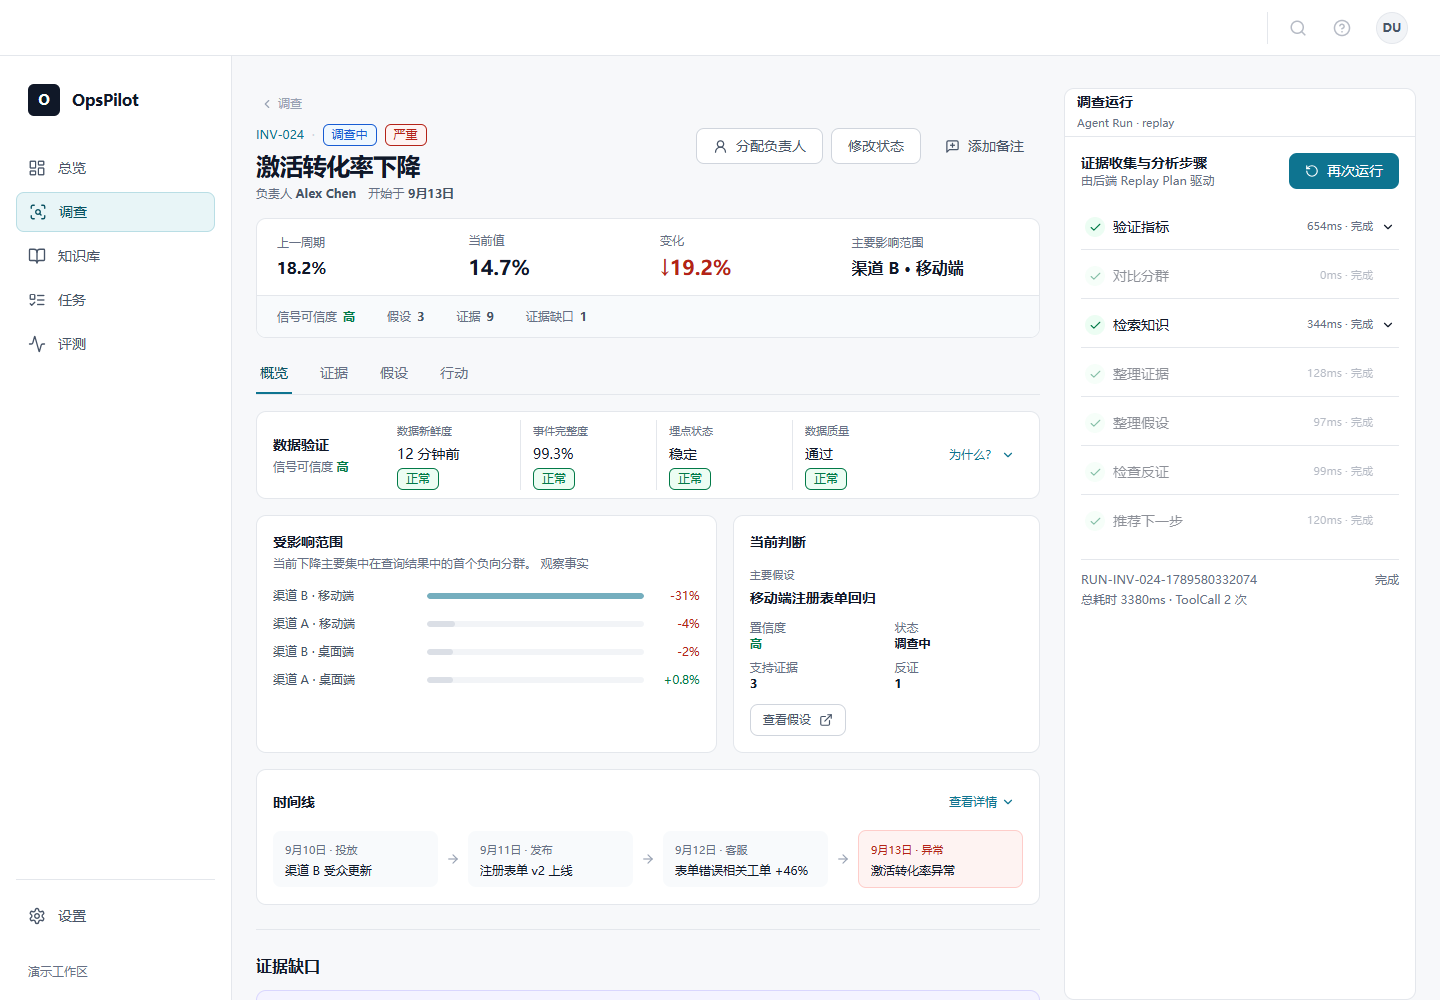The image size is (1440, 1000).
Task: Open the DU user avatar menu
Action: coord(1392,28)
